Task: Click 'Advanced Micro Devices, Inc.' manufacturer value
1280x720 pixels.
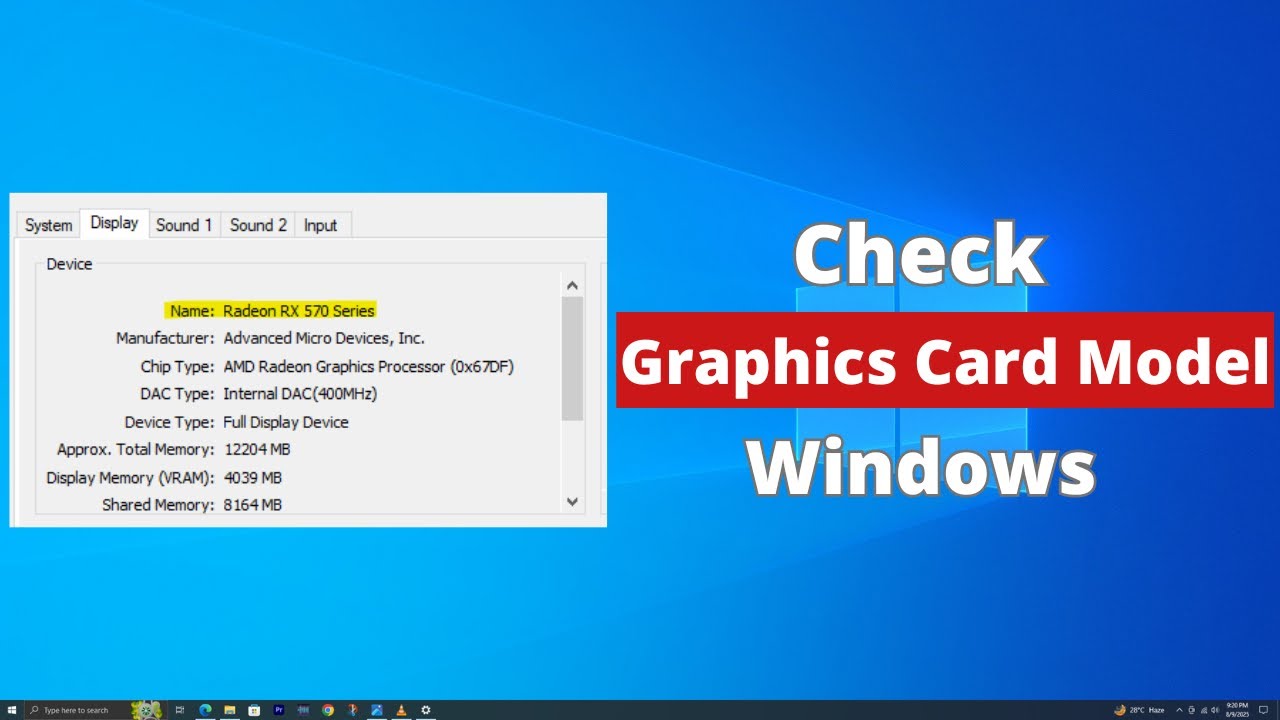Action: click(324, 338)
